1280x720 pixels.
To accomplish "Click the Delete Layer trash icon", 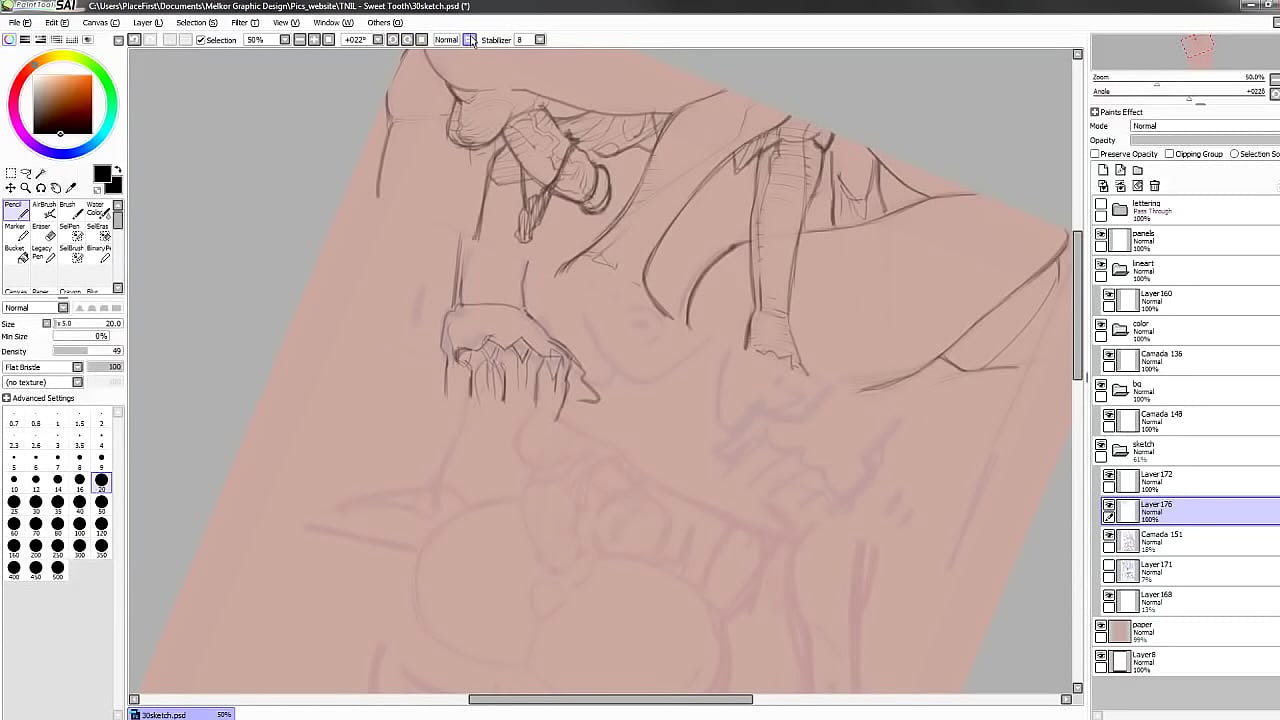I will [1155, 186].
